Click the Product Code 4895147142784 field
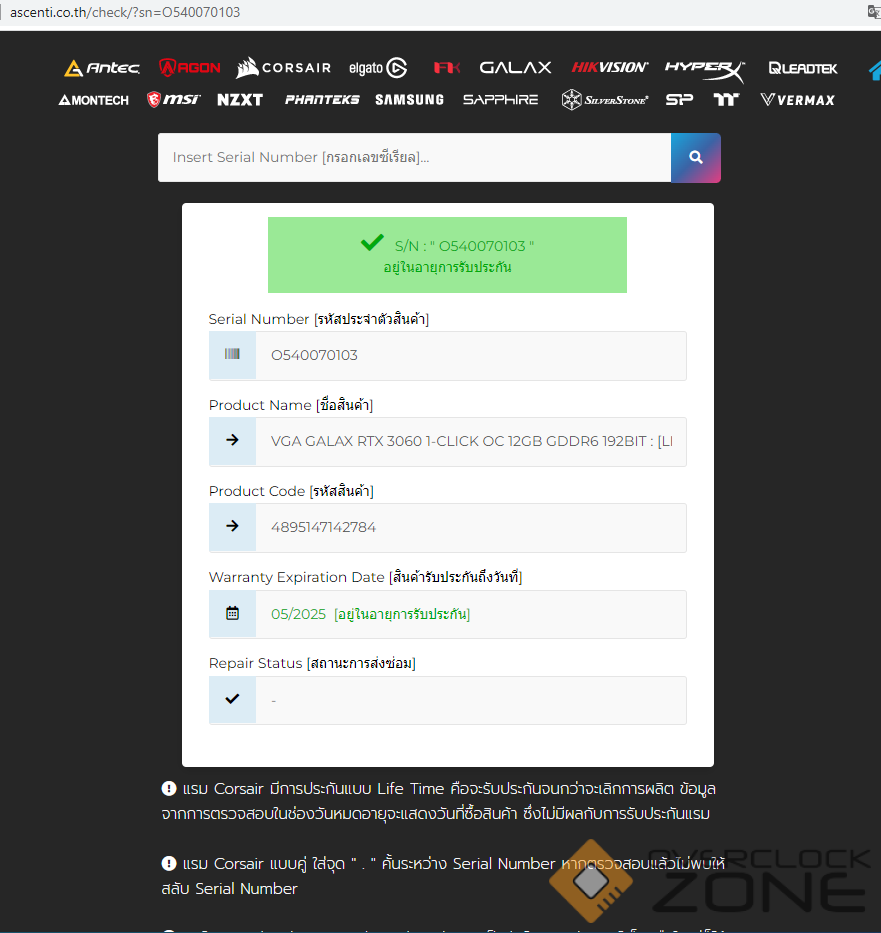Image resolution: width=881 pixels, height=933 pixels. click(471, 528)
